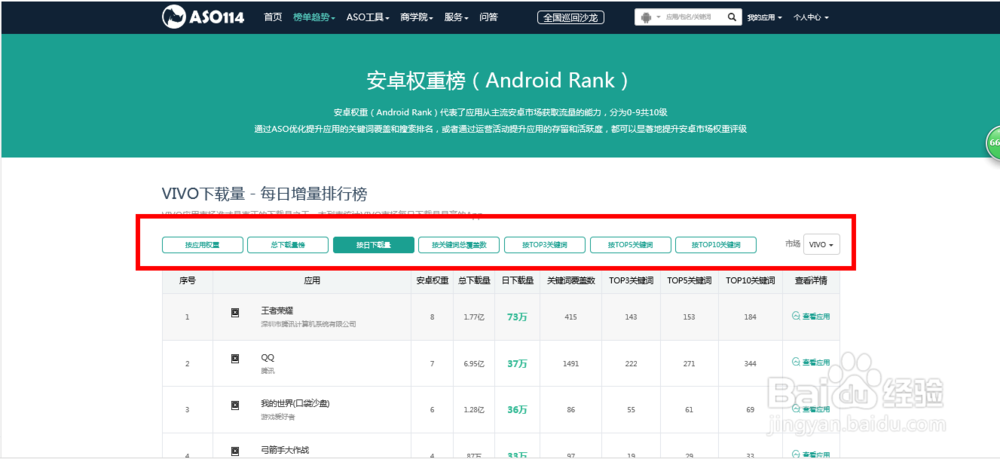
Task: Click app icon for 我的世界(口袋沙盘)
Action: click(x=235, y=405)
